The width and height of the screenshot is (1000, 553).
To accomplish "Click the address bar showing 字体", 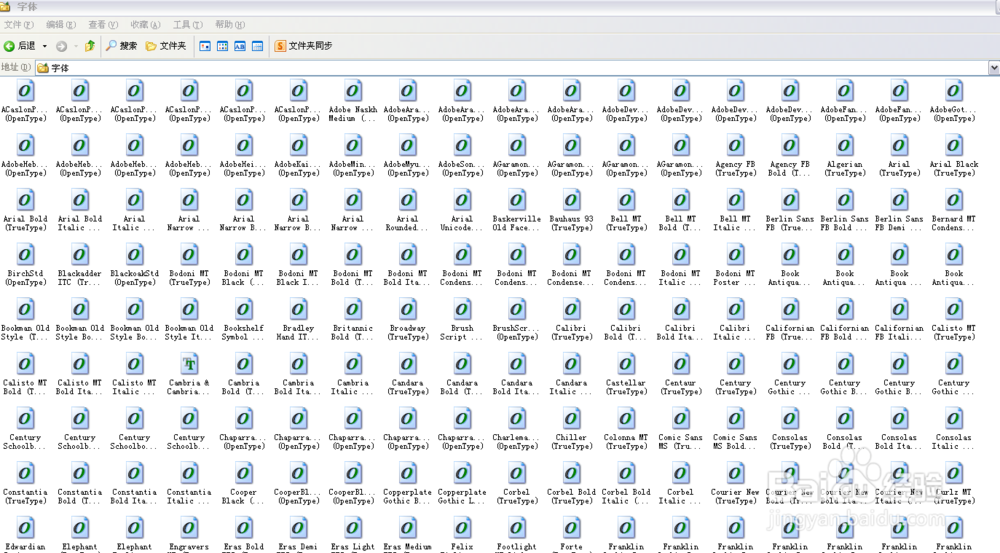I will (510, 68).
